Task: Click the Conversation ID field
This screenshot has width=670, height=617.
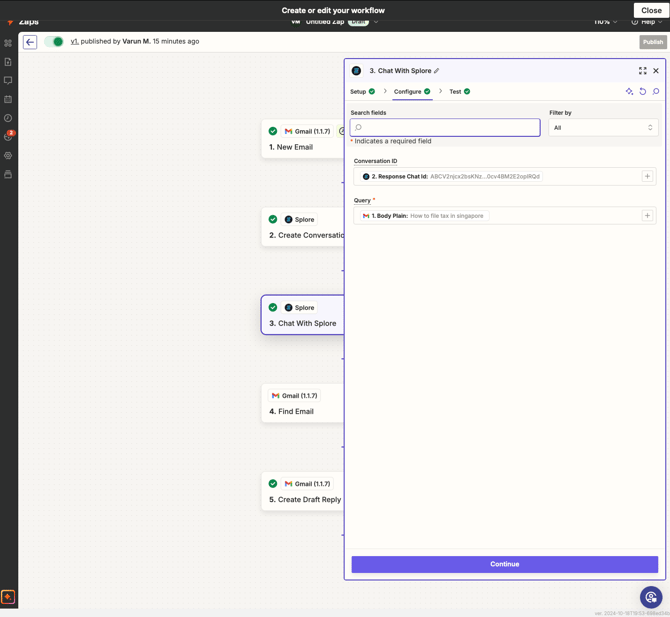Action: tap(505, 176)
